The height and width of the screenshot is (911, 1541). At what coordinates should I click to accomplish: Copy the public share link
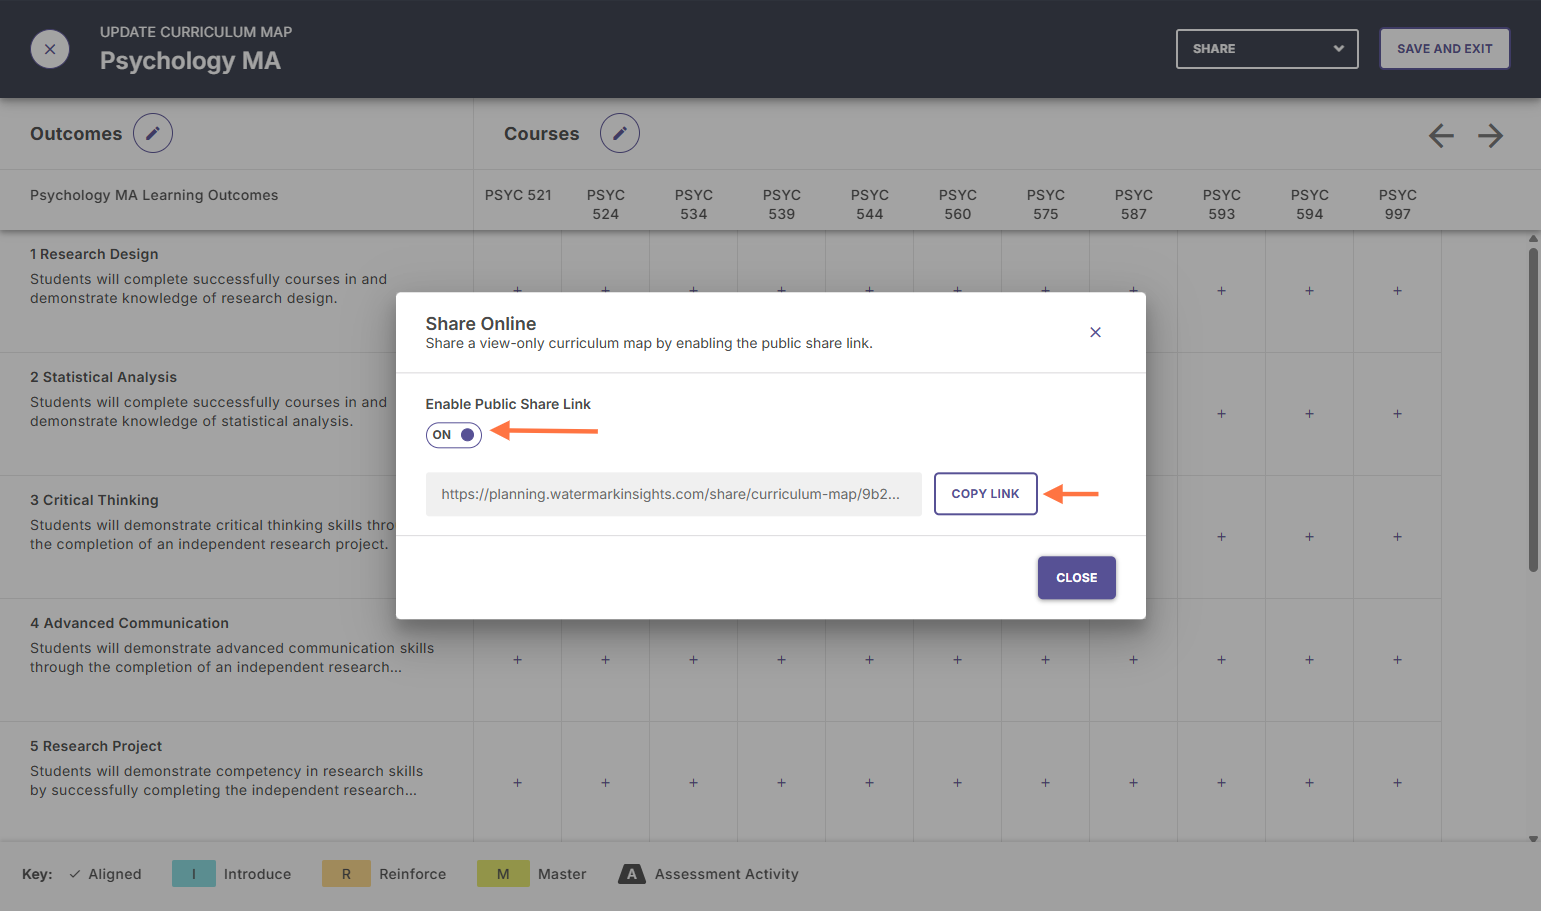pos(985,494)
